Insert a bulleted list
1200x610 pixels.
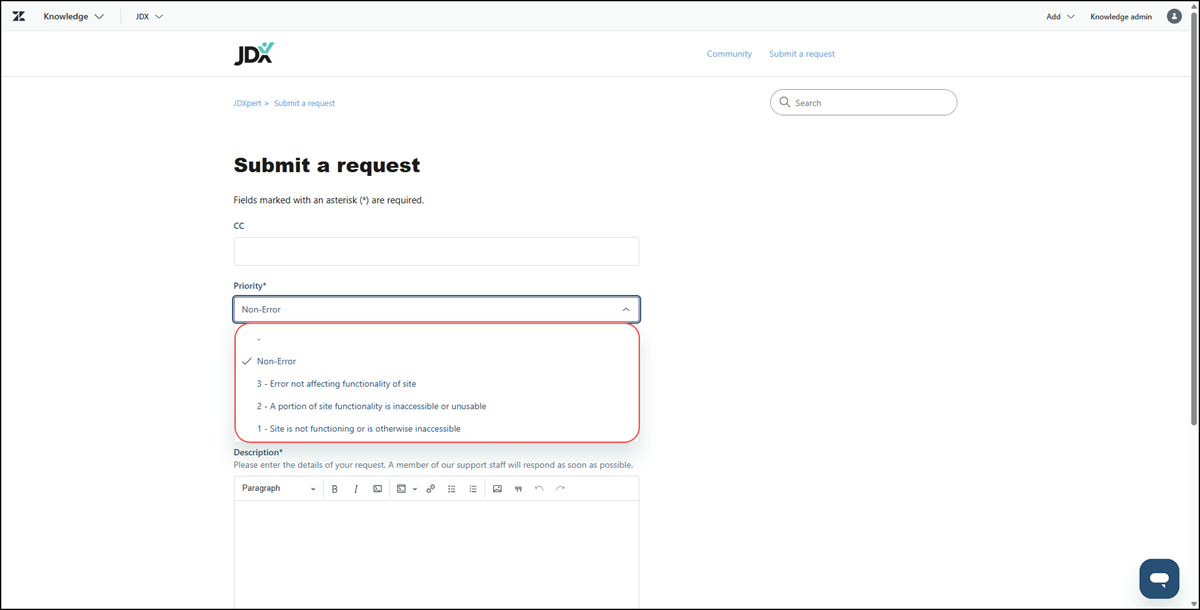(452, 489)
